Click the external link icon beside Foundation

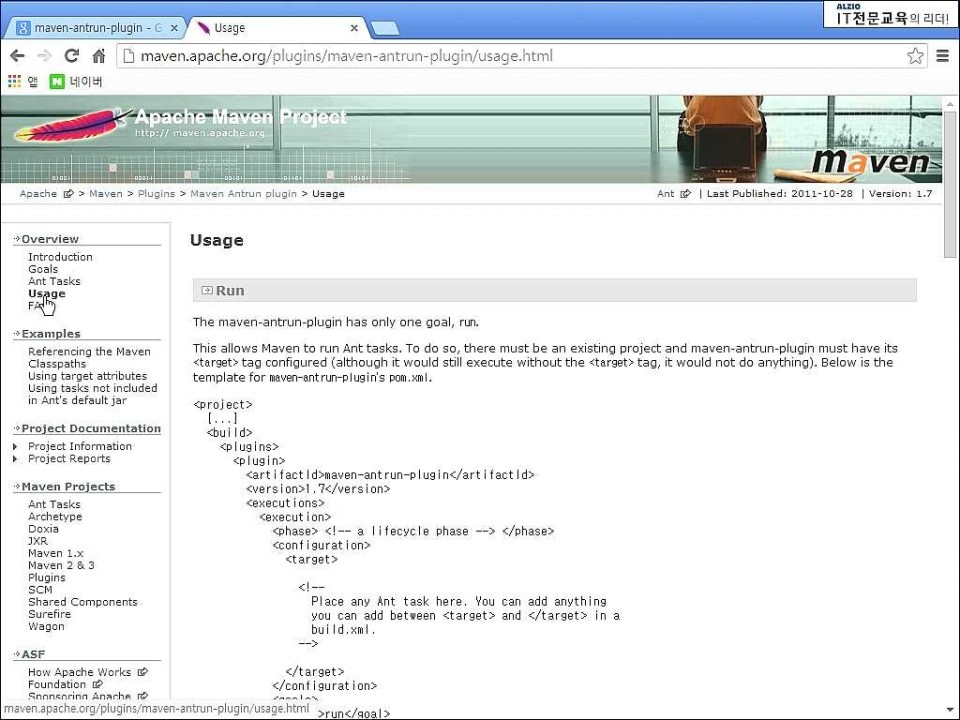(97, 684)
